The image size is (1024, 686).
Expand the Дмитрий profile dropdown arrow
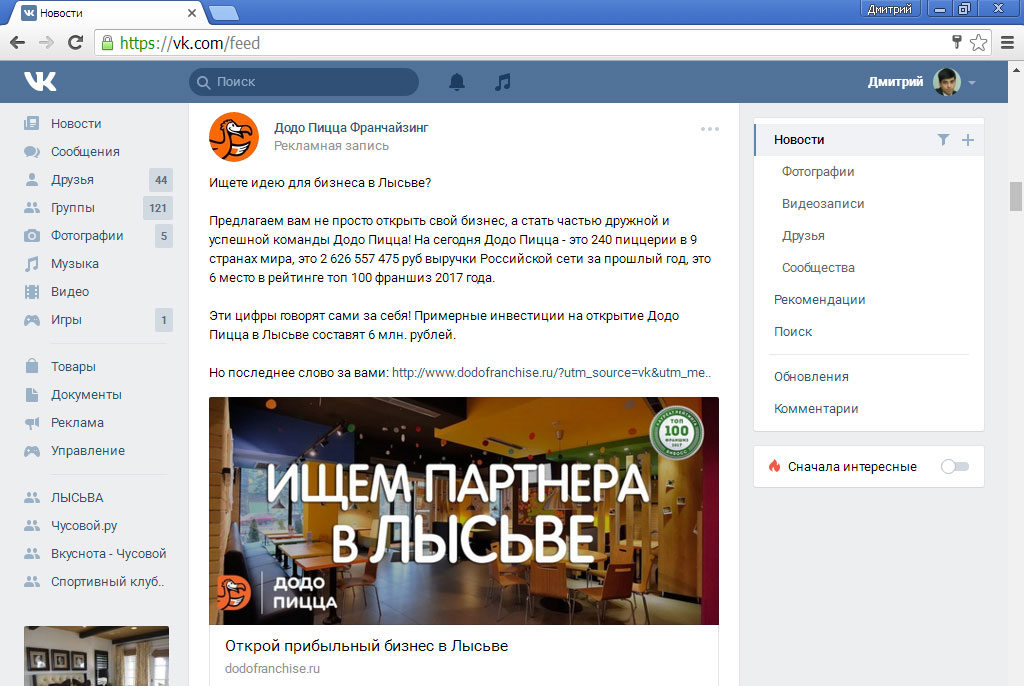(x=972, y=83)
